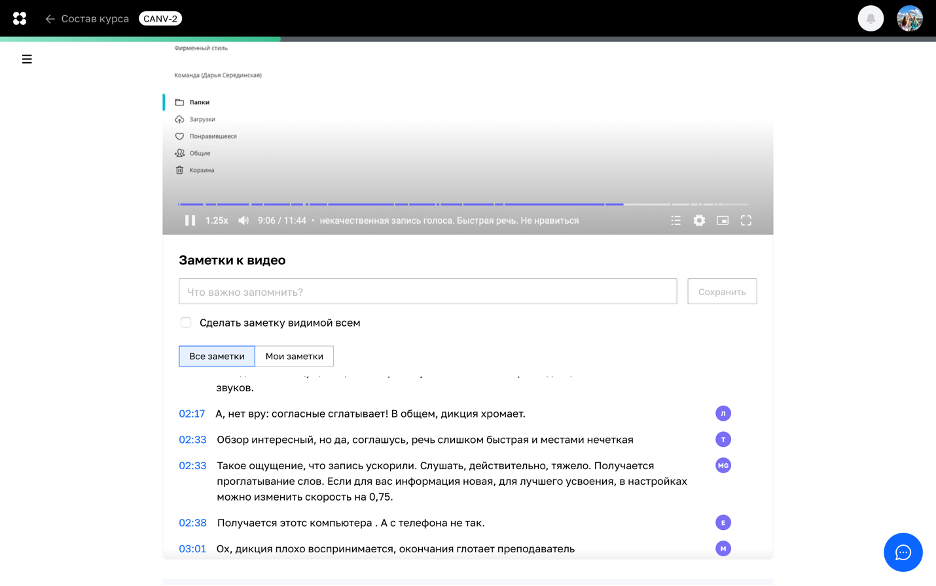The image size is (936, 586).
Task: Click the "М" author avatar
Action: click(723, 548)
